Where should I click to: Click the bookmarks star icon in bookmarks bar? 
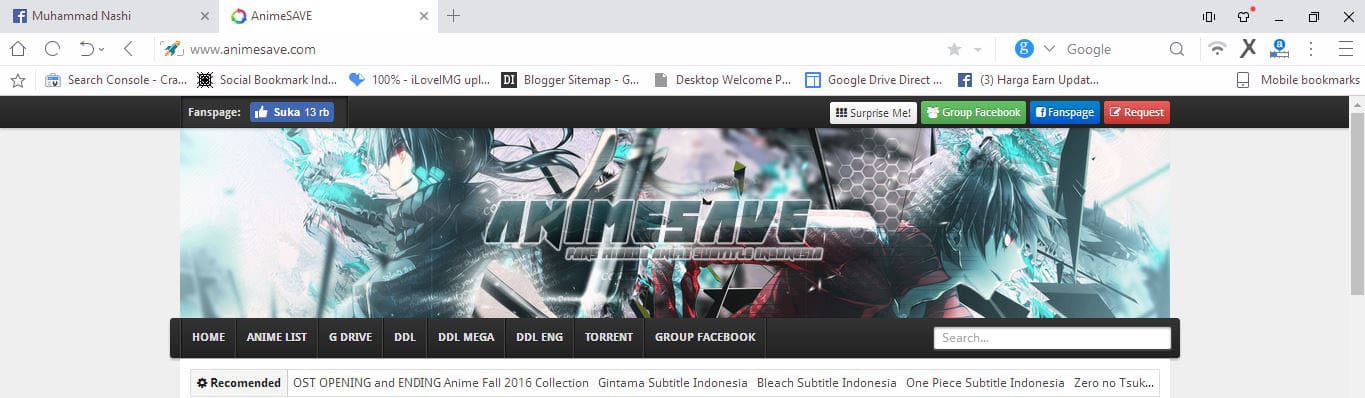[x=17, y=80]
